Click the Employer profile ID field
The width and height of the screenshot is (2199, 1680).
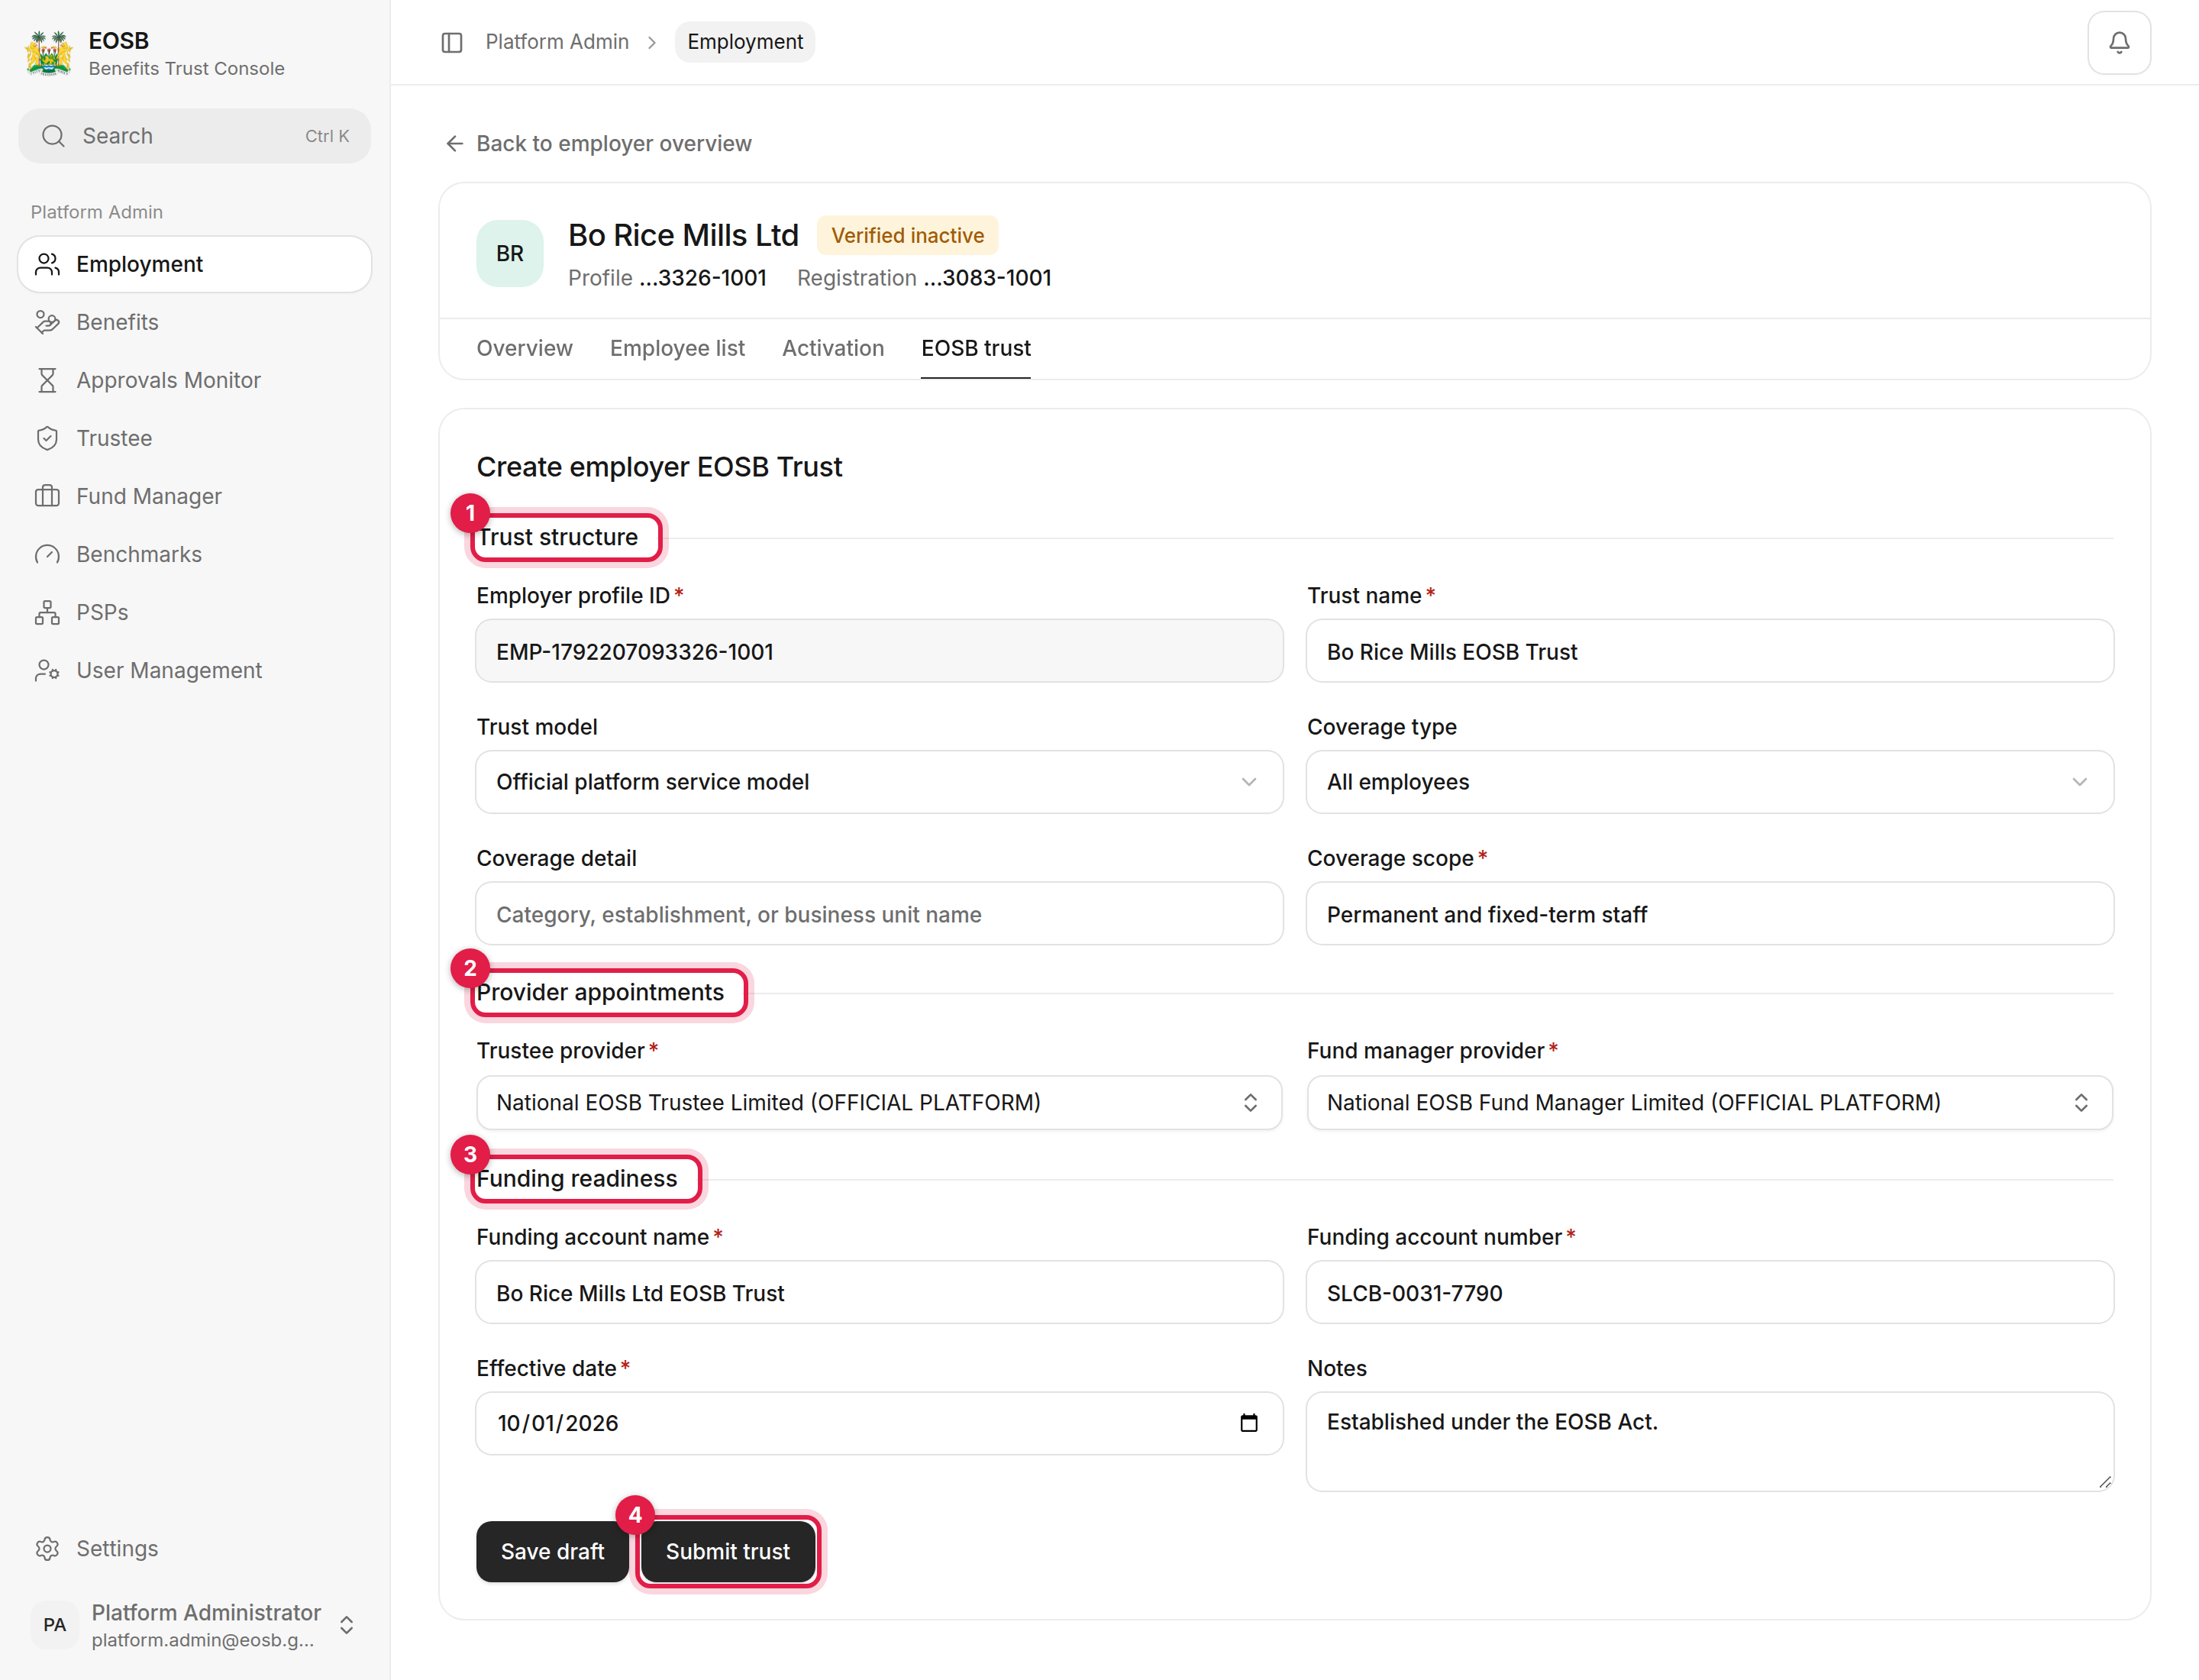(x=879, y=651)
